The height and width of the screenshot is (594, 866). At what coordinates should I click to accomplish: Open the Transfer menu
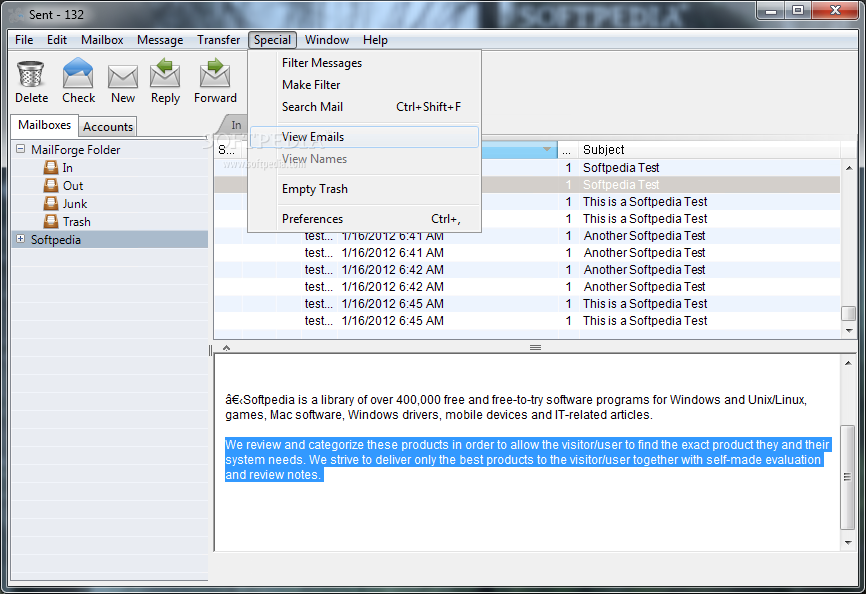coord(218,40)
